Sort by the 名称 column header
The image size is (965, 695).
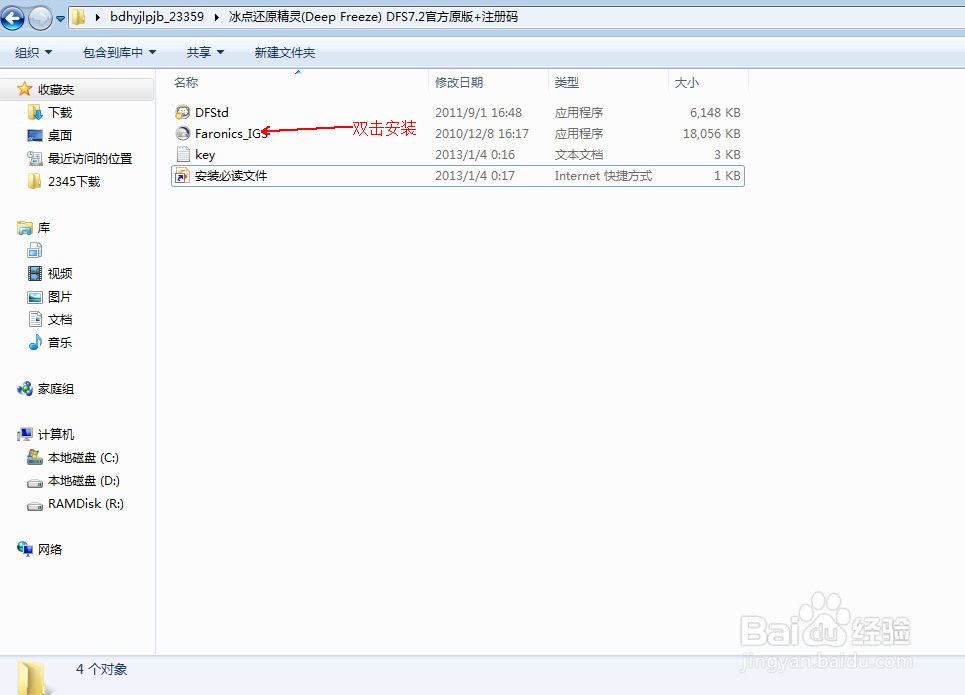[186, 82]
